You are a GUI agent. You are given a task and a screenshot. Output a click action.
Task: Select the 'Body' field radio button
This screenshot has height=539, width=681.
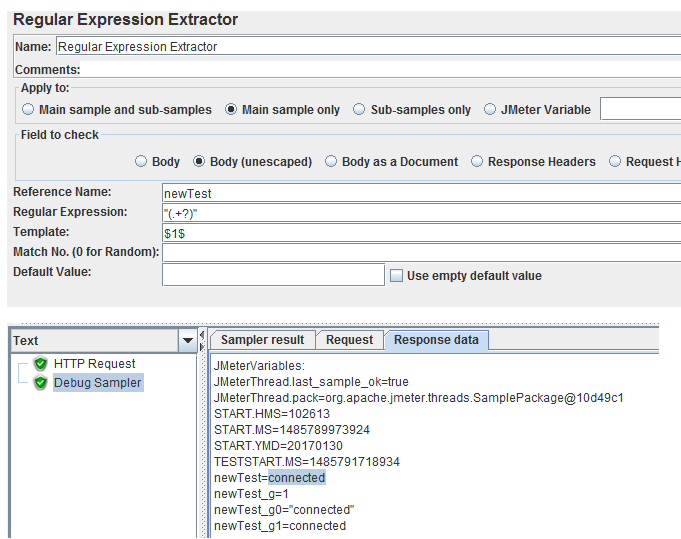tap(141, 162)
